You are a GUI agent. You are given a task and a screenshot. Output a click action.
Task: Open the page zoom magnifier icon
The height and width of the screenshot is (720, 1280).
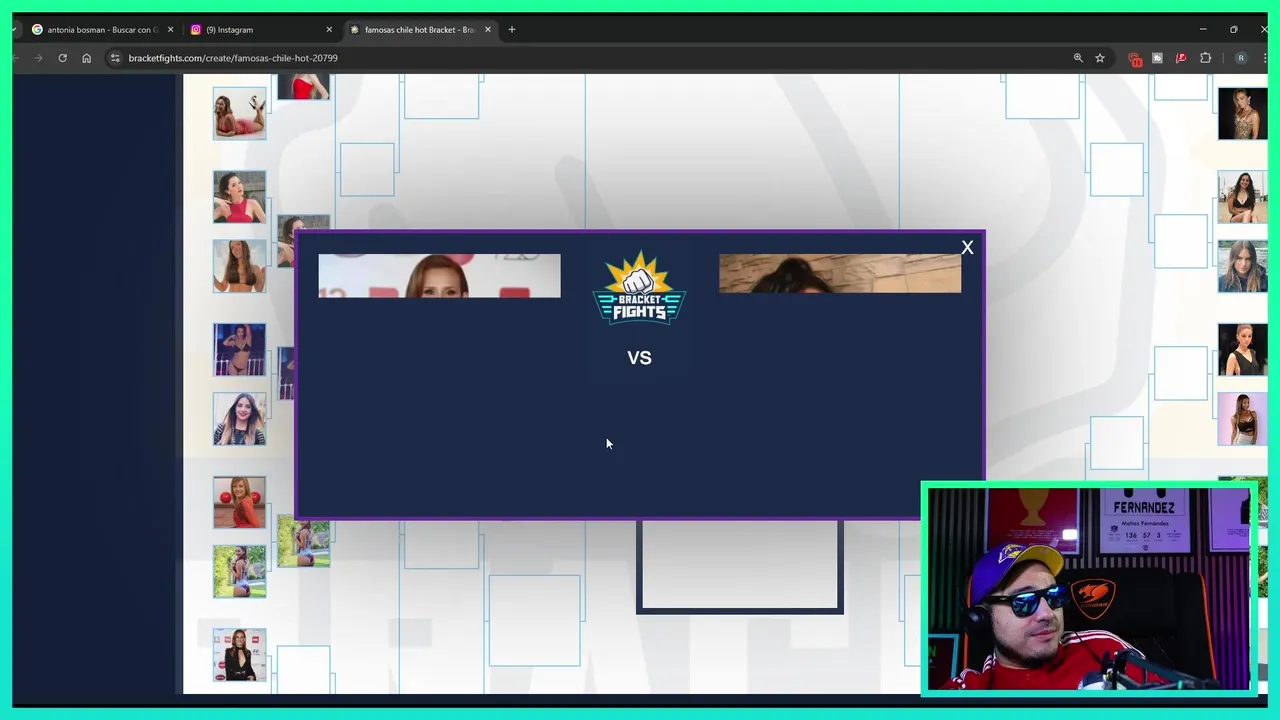[x=1078, y=58]
